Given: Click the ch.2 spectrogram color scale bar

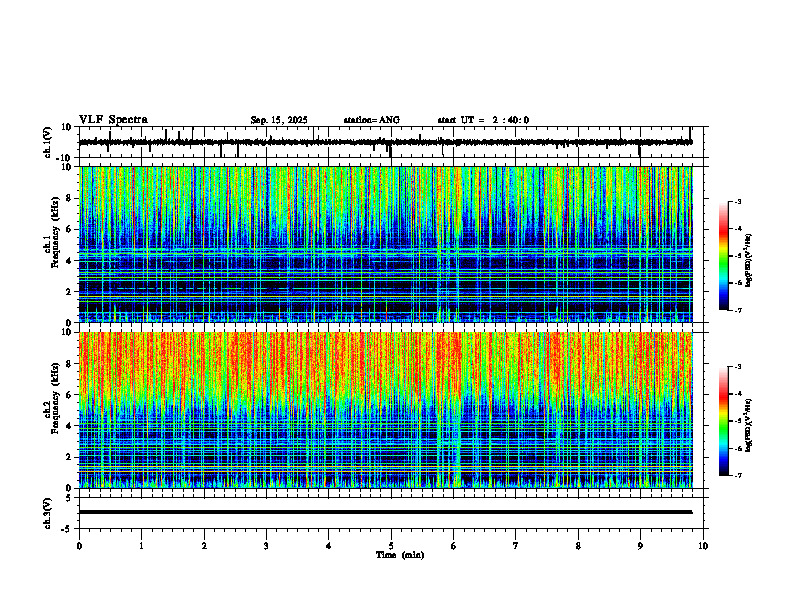Looking at the screenshot, I should [724, 421].
